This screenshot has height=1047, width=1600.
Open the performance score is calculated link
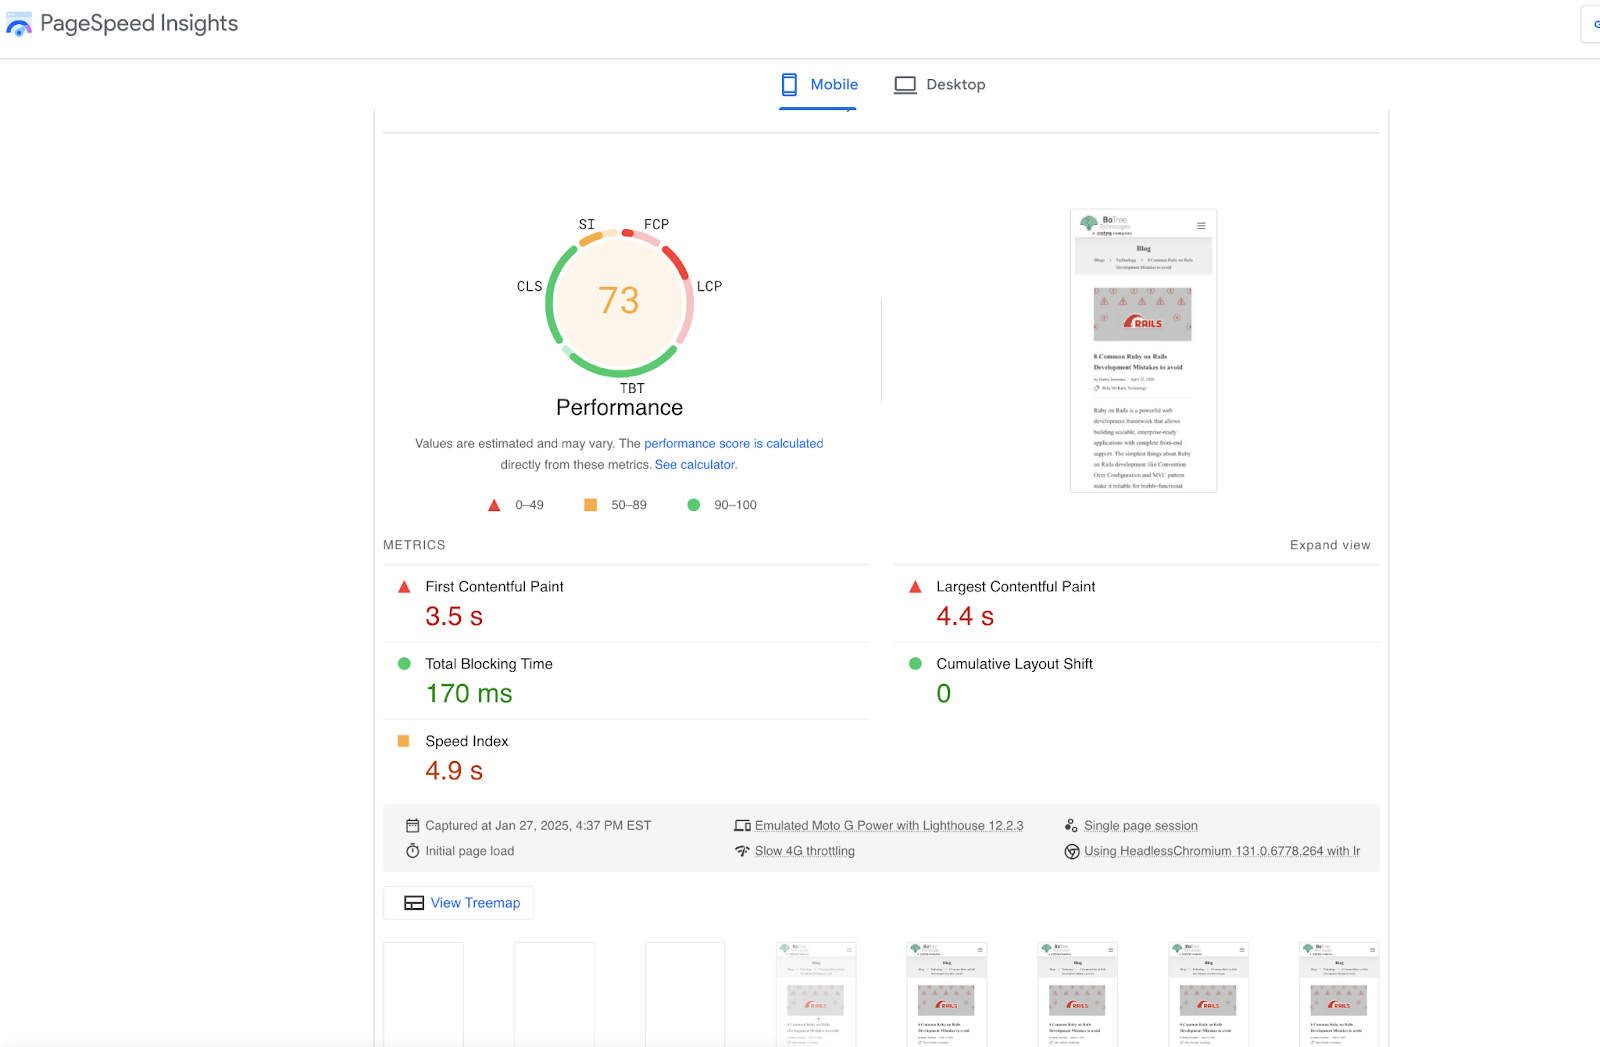(x=733, y=444)
